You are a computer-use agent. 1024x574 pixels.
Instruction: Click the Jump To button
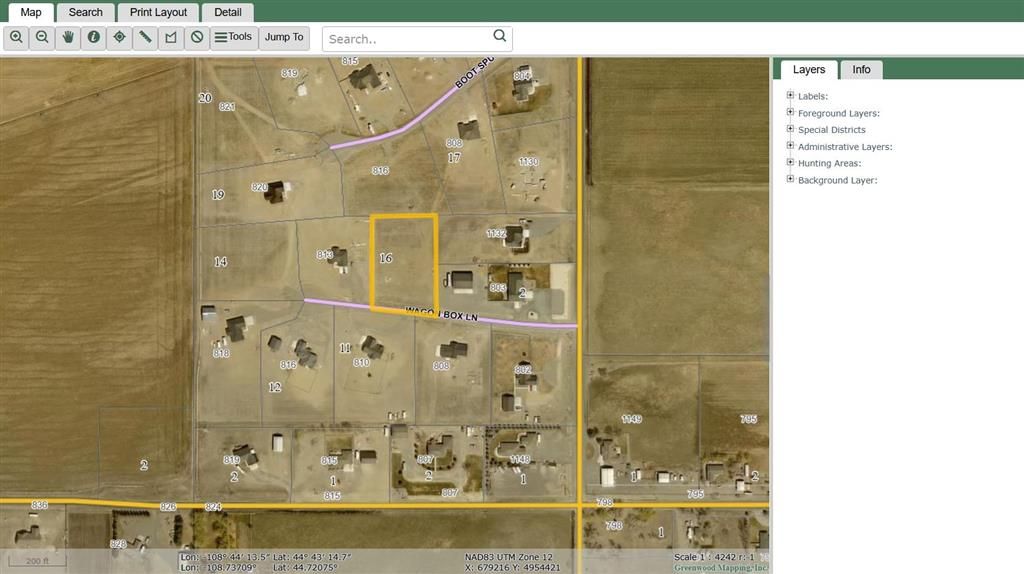coord(284,38)
